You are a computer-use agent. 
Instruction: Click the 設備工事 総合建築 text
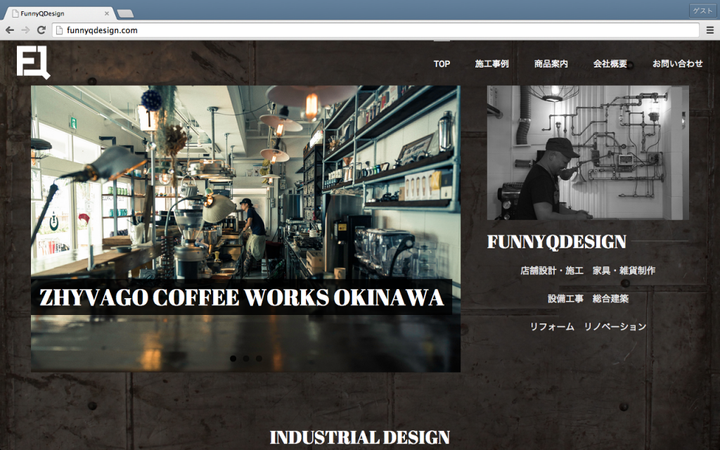coord(588,298)
